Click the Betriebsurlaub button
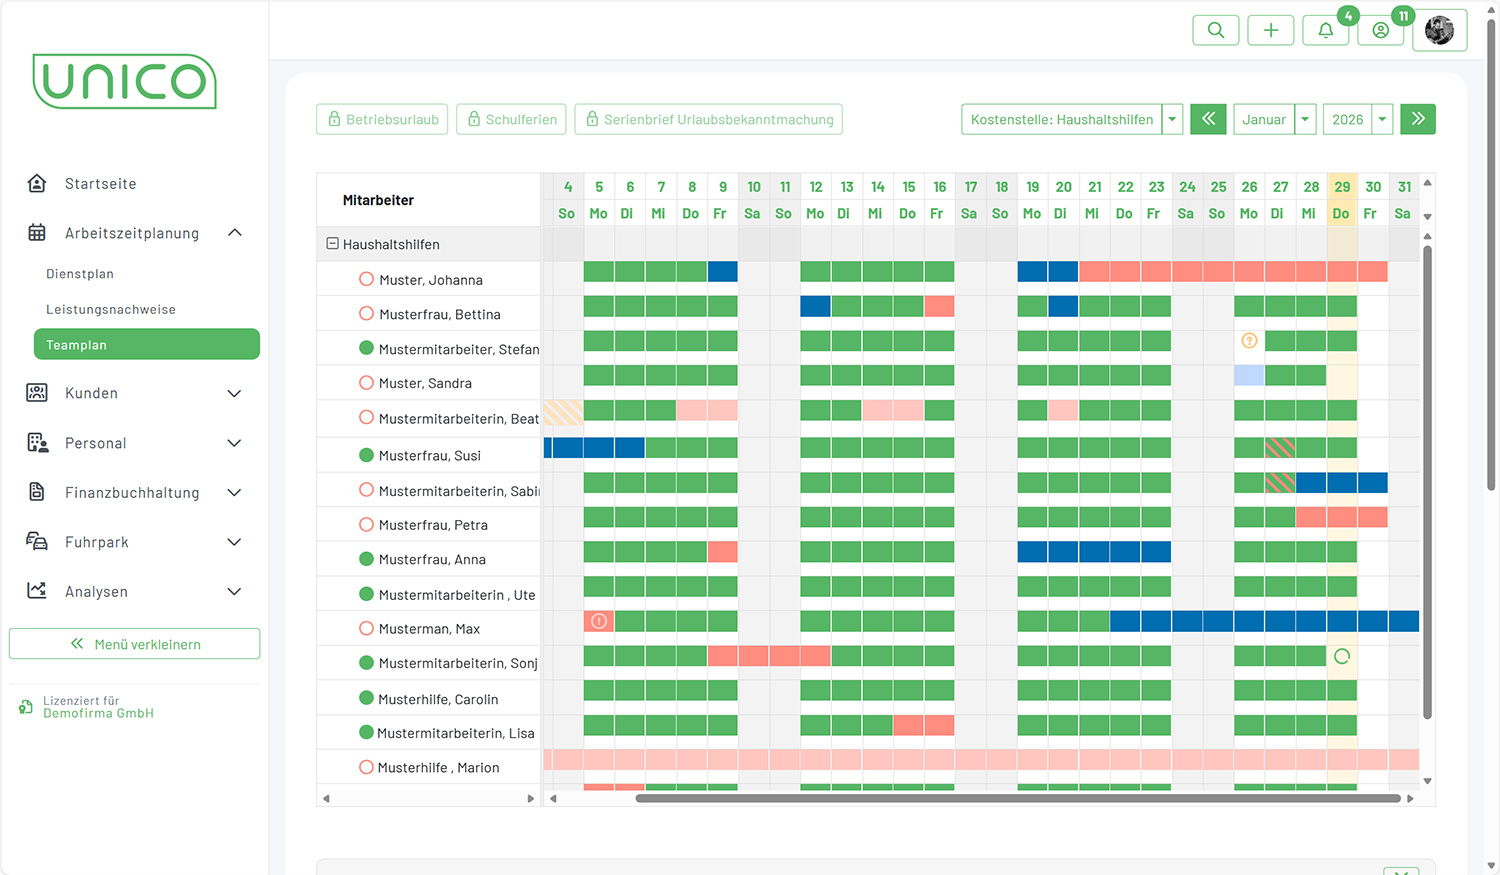Image resolution: width=1500 pixels, height=875 pixels. pos(383,119)
